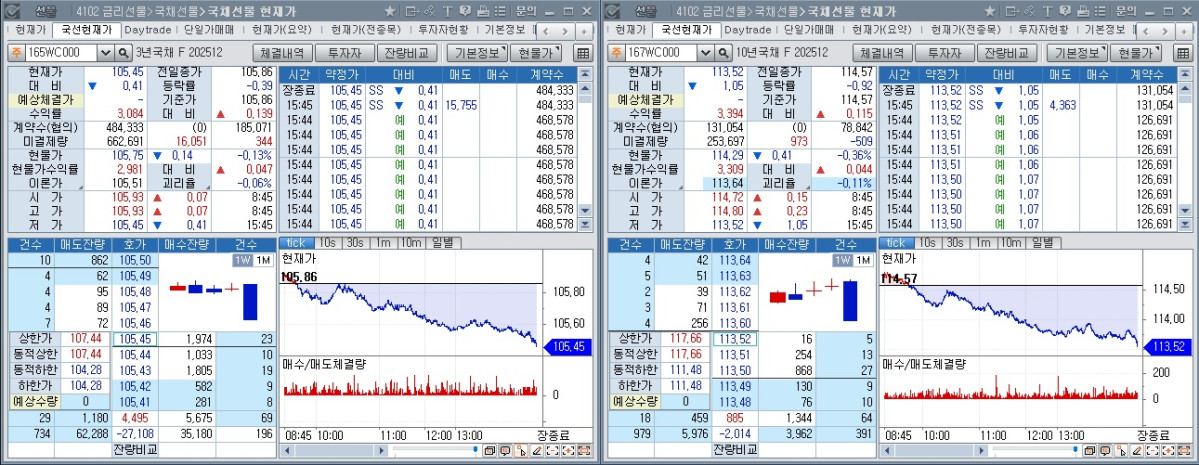Switch to Daytrade tab in 3년국채 window
This screenshot has height=465, width=1199.
pos(148,31)
